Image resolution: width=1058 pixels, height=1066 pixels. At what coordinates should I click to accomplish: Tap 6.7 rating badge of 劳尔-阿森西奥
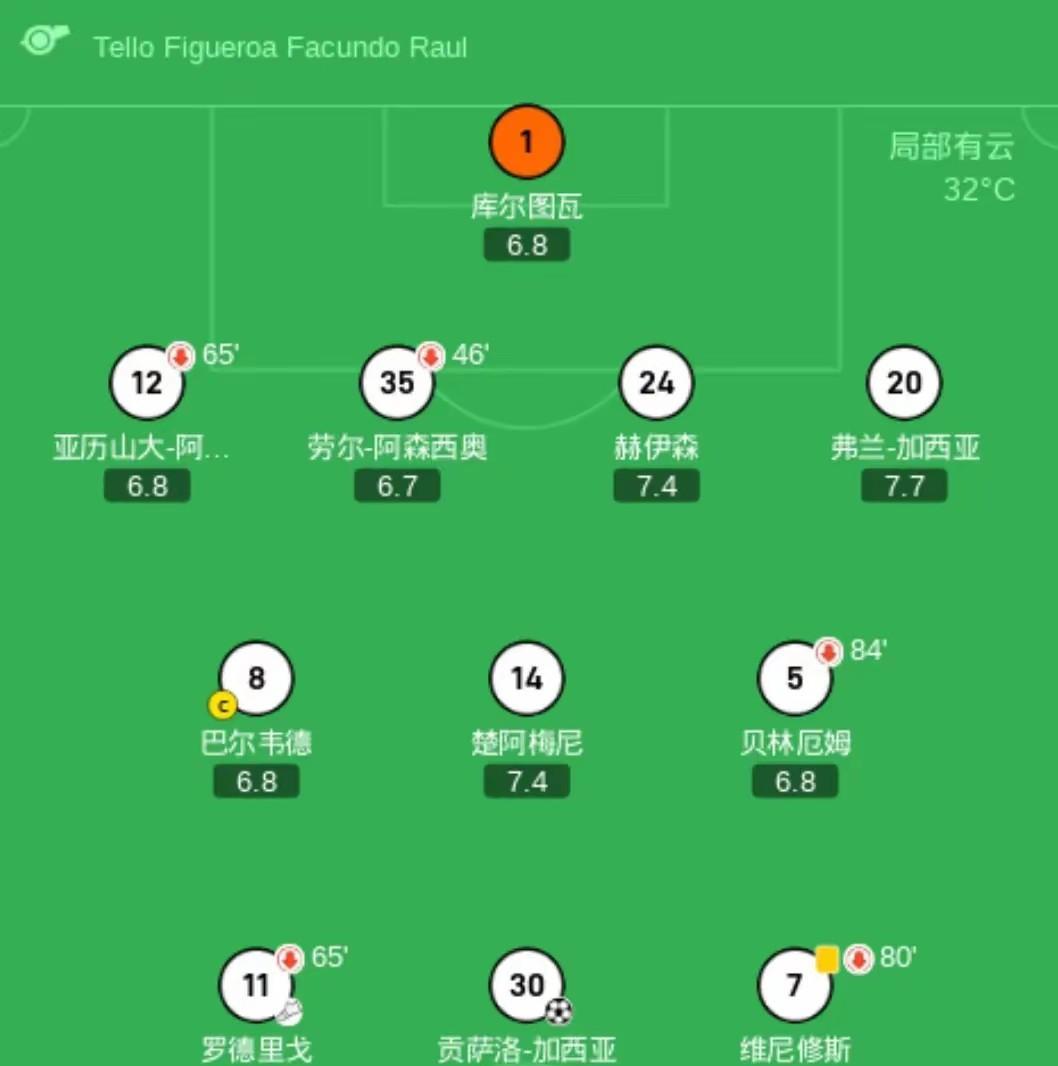click(x=397, y=486)
